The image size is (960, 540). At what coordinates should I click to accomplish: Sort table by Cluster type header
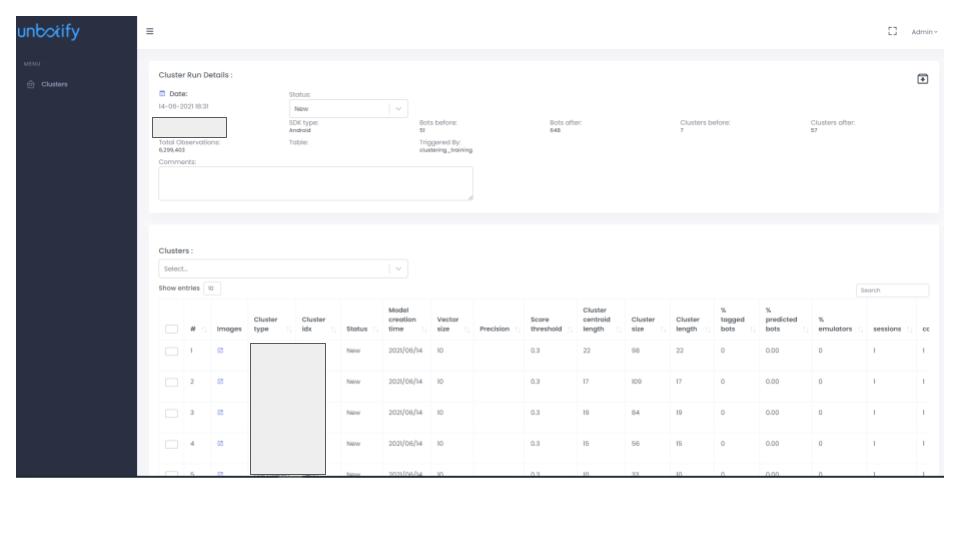(266, 324)
